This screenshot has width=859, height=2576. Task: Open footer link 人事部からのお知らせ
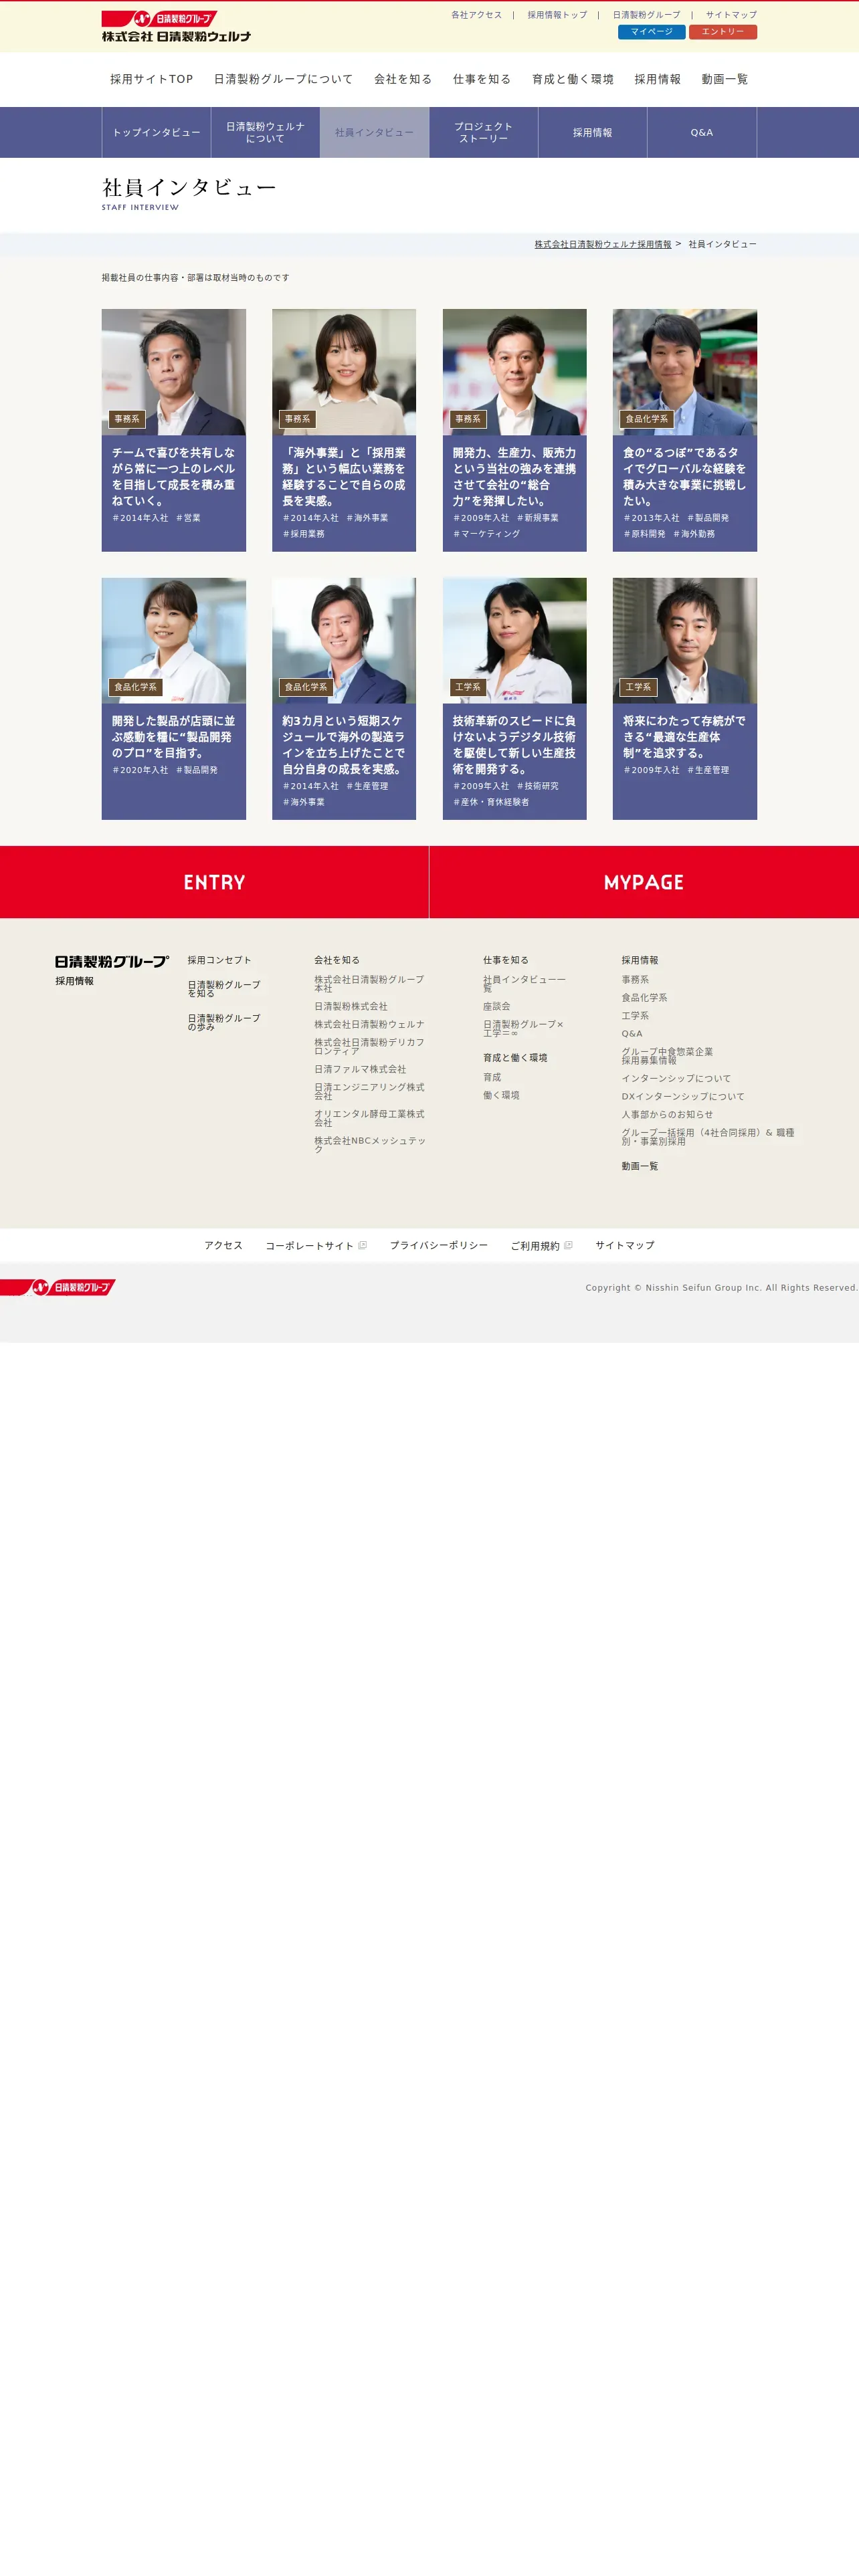pyautogui.click(x=667, y=1114)
